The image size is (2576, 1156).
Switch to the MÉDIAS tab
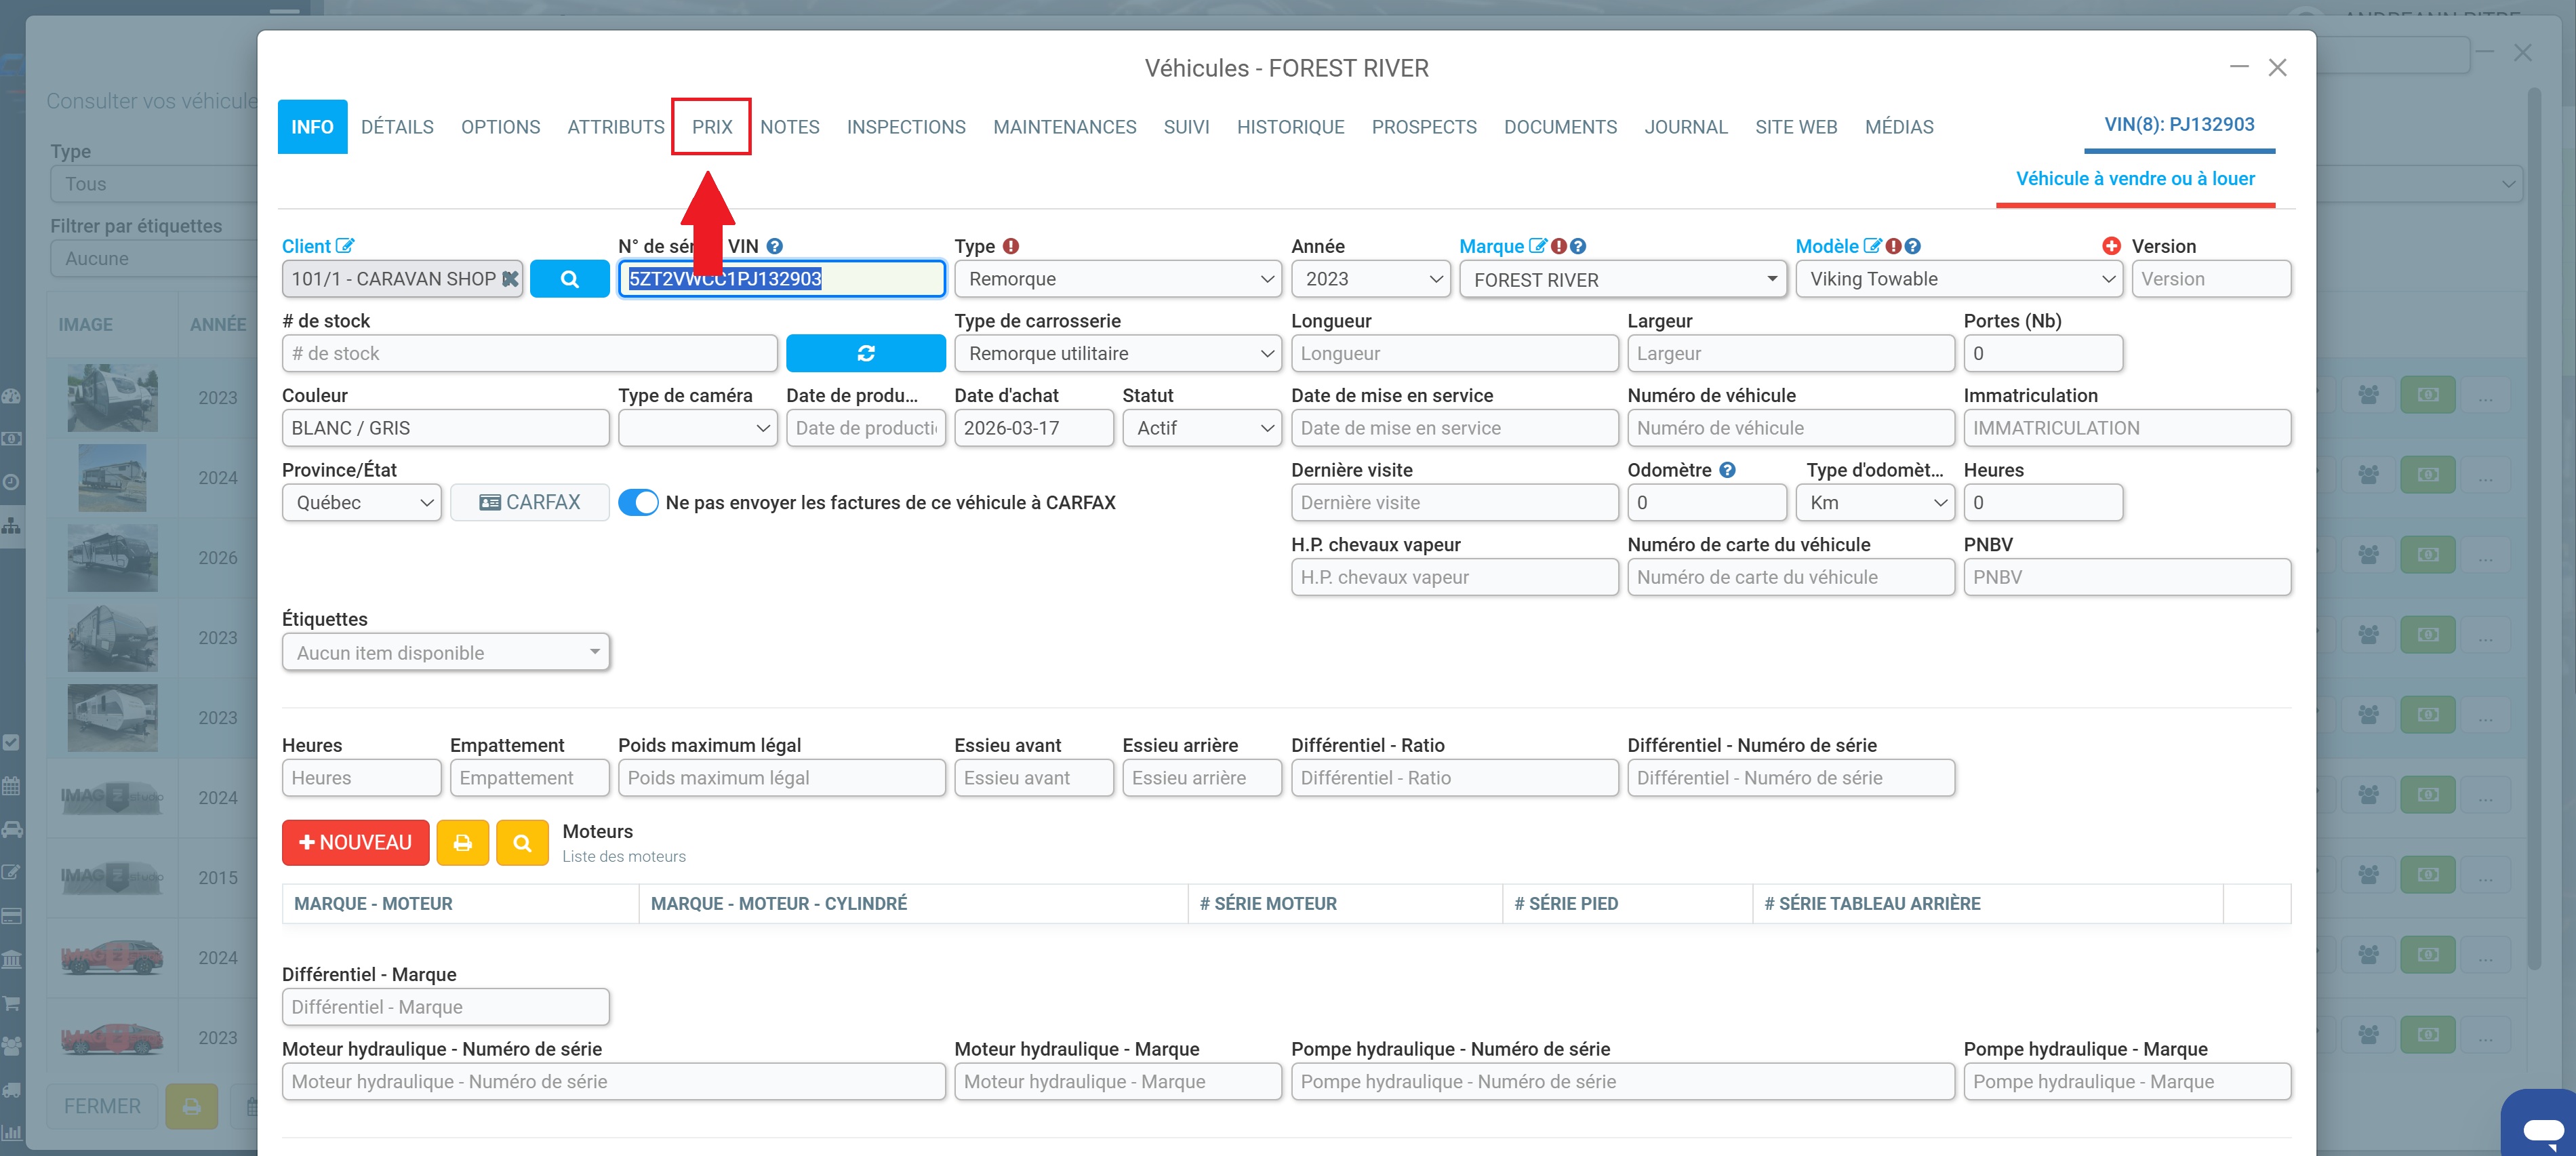coord(1899,127)
